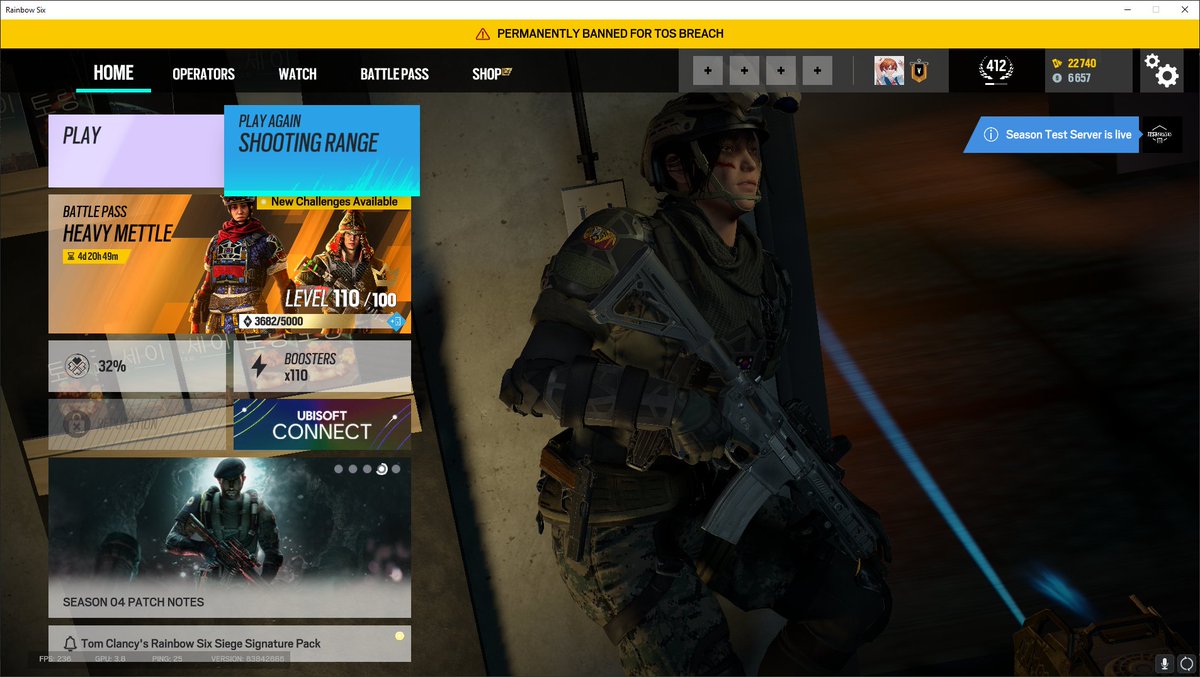Screen dimensions: 1200x677
Task: Go to the HOME tab
Action: (x=113, y=72)
